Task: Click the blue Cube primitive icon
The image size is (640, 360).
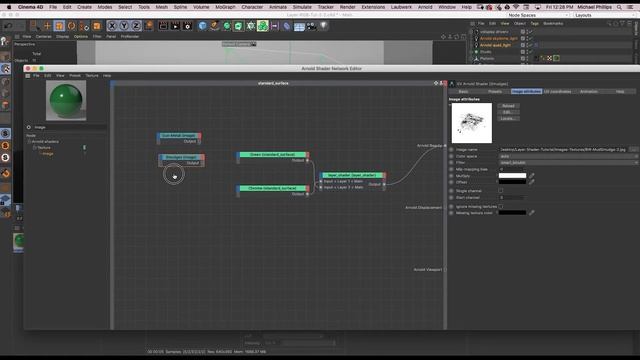Action: 202,26
